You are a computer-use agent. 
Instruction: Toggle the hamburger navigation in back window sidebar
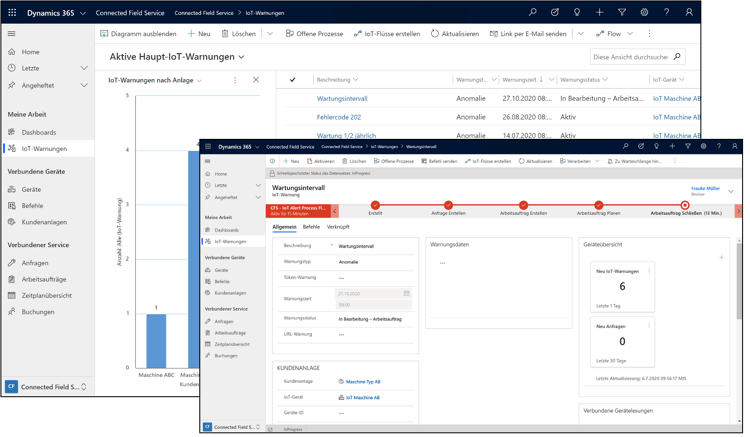pos(11,33)
